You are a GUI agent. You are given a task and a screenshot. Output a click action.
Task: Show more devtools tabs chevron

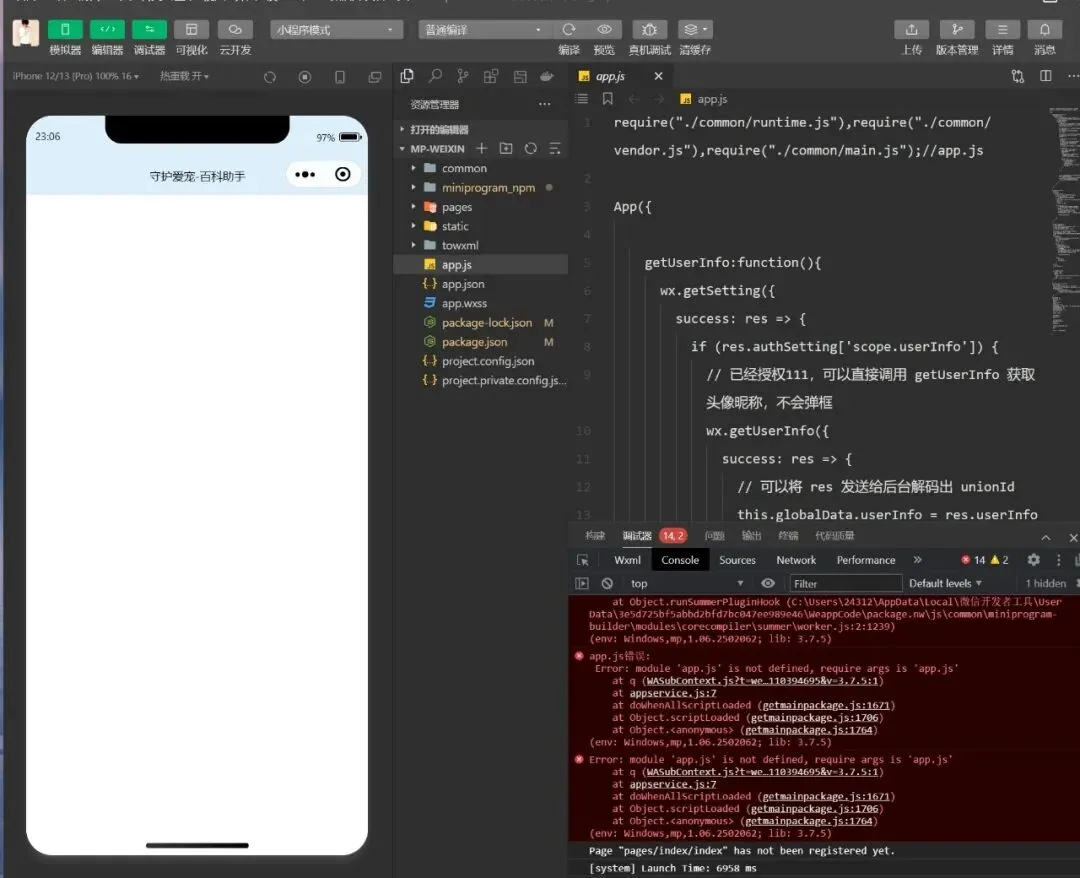point(917,560)
